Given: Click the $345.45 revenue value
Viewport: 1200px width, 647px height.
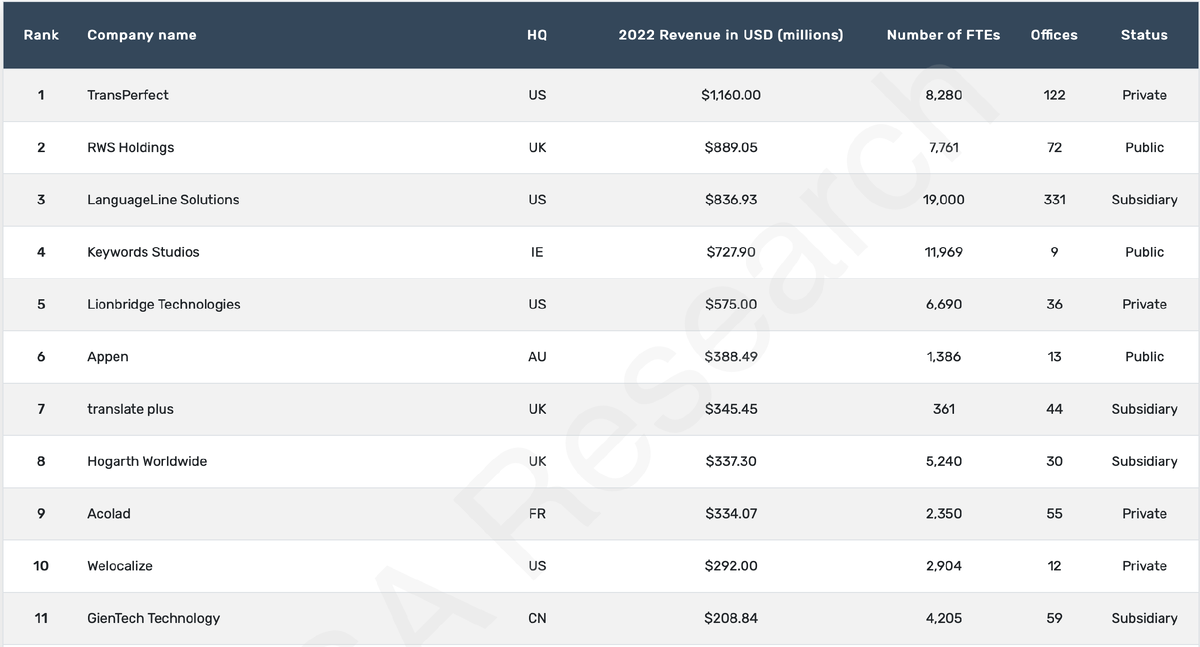Looking at the screenshot, I should [x=731, y=409].
